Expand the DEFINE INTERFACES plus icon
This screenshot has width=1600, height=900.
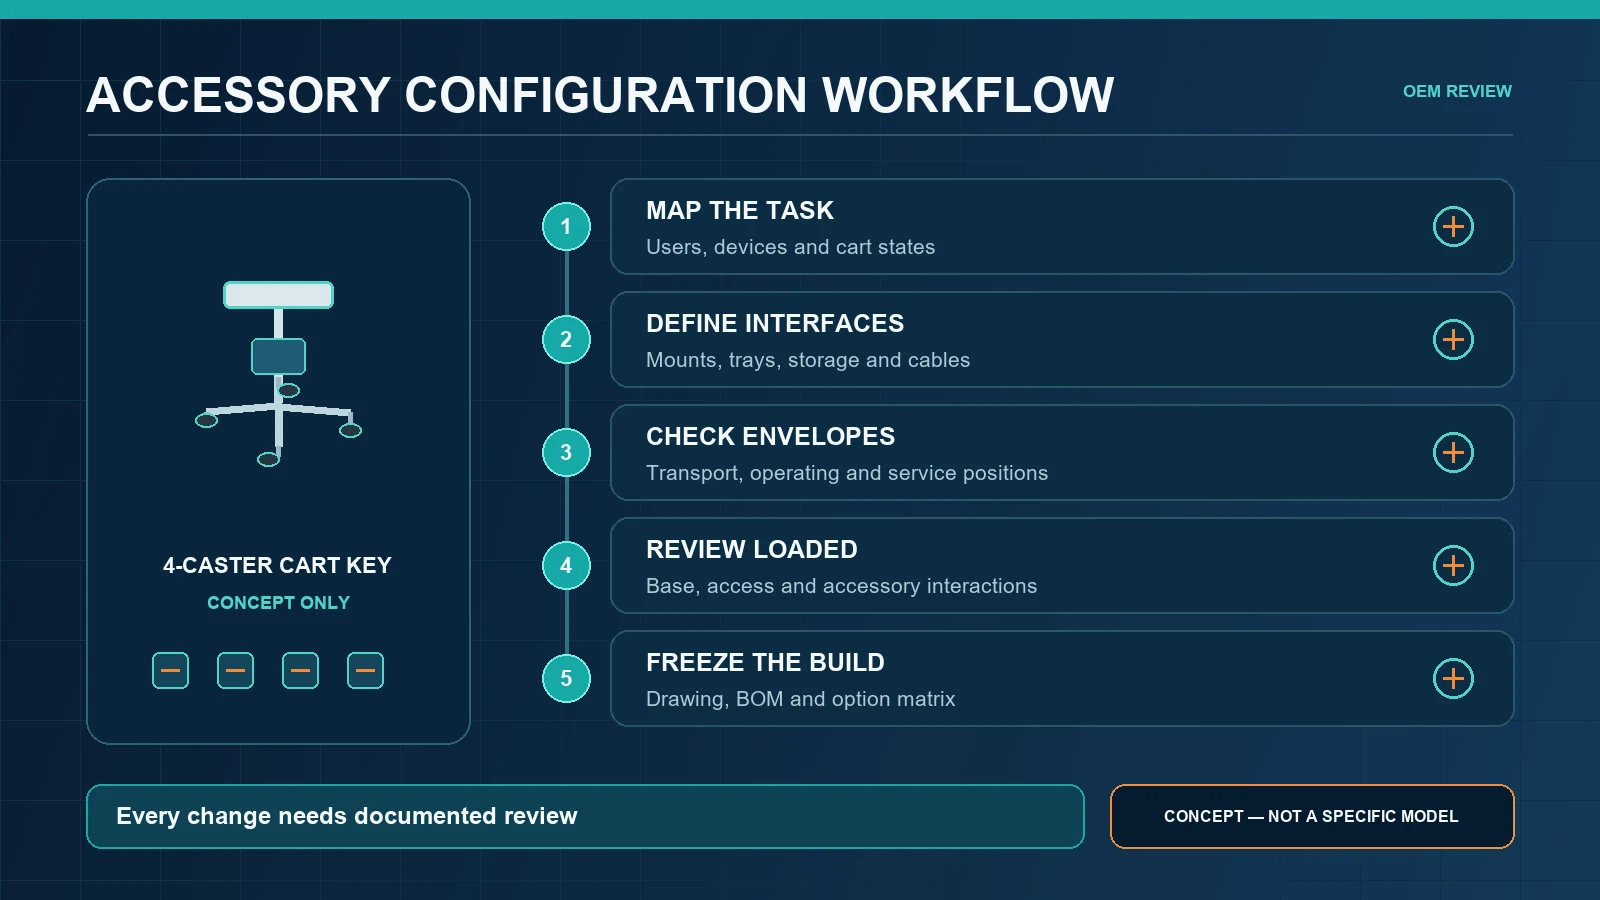1453,340
